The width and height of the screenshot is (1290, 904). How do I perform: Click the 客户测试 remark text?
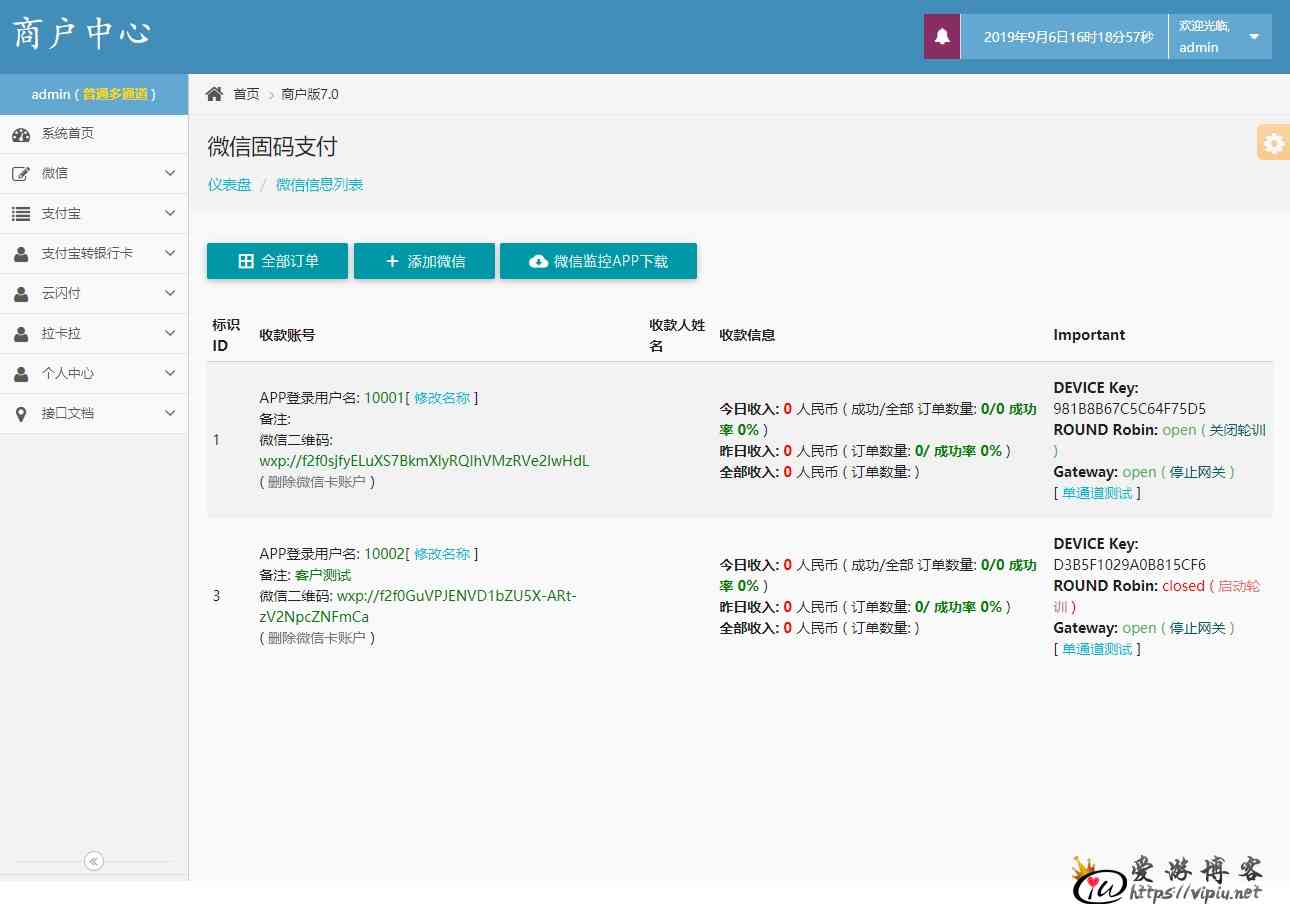tap(323, 575)
